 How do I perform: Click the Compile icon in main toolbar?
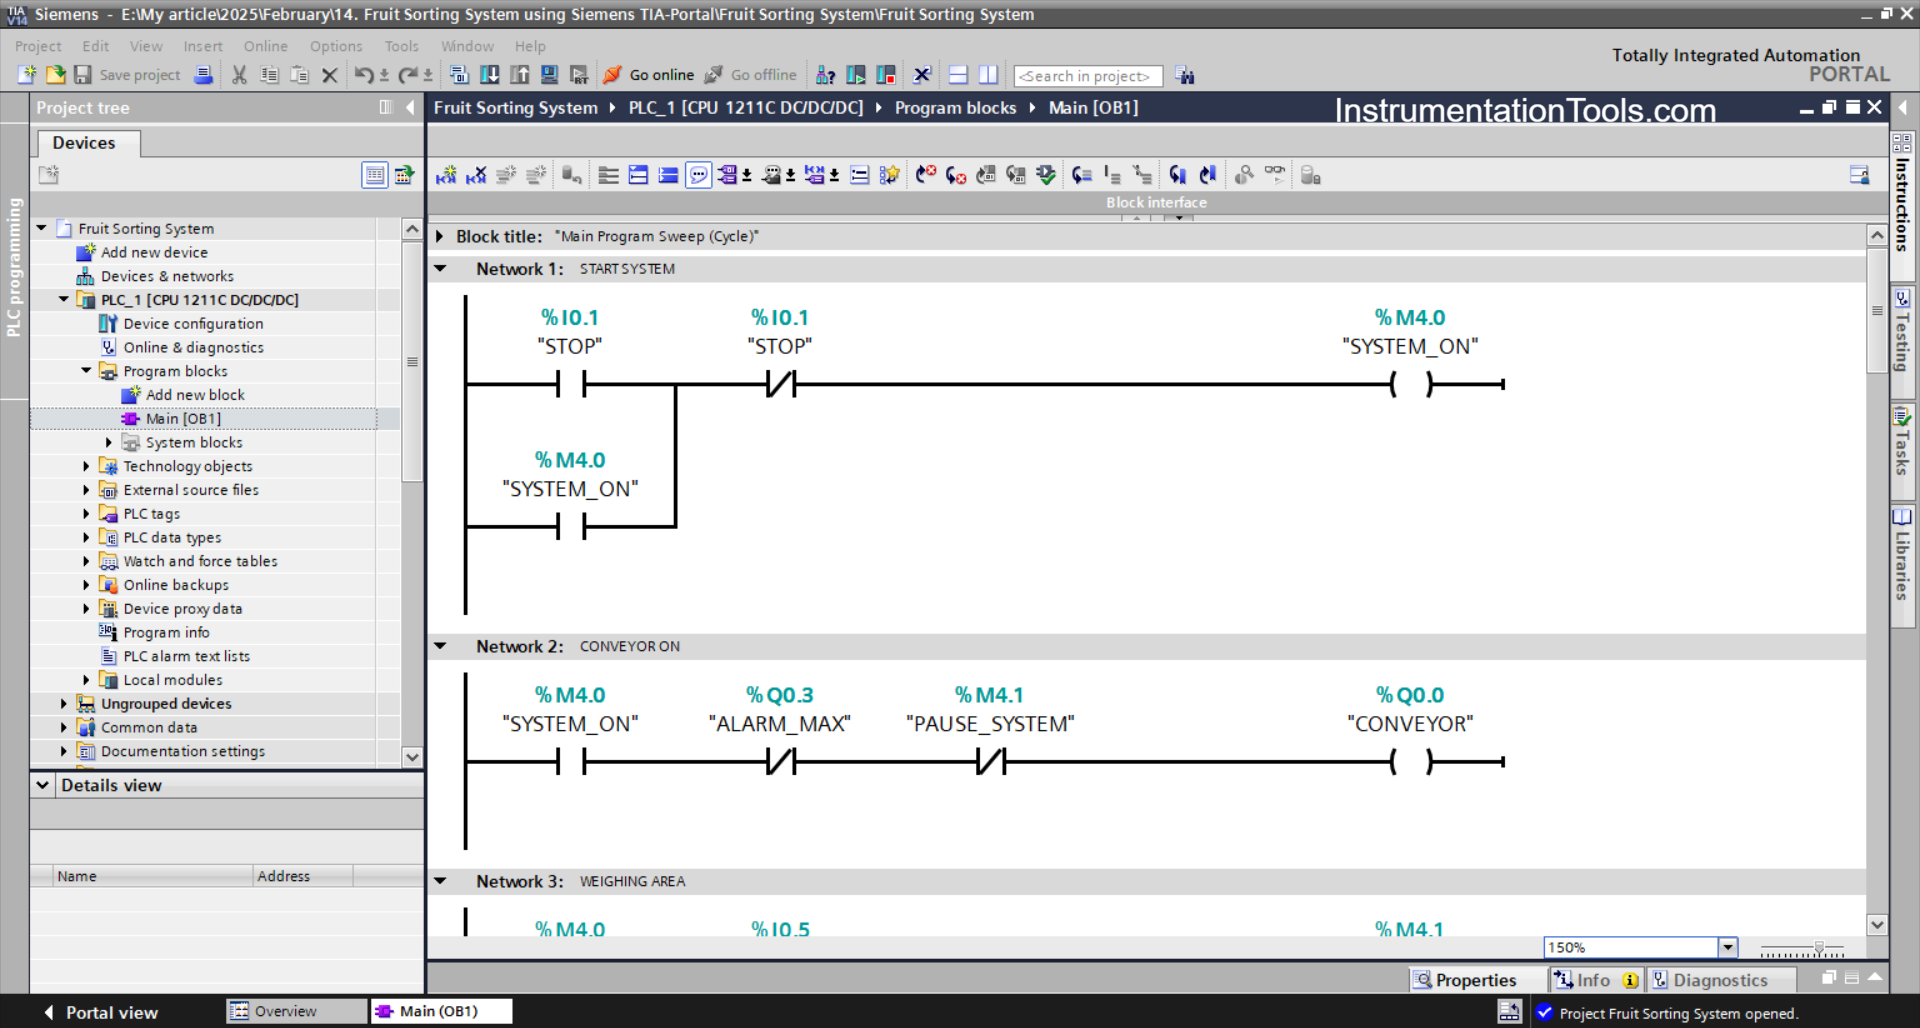(x=459, y=75)
